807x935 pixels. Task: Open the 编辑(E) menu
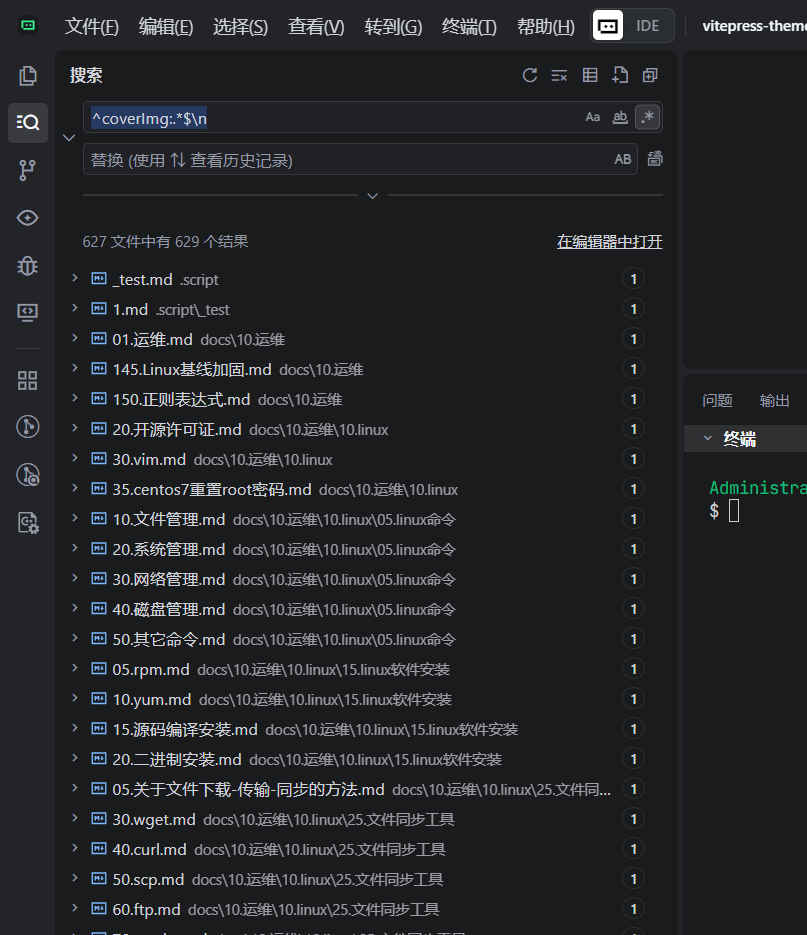[166, 26]
